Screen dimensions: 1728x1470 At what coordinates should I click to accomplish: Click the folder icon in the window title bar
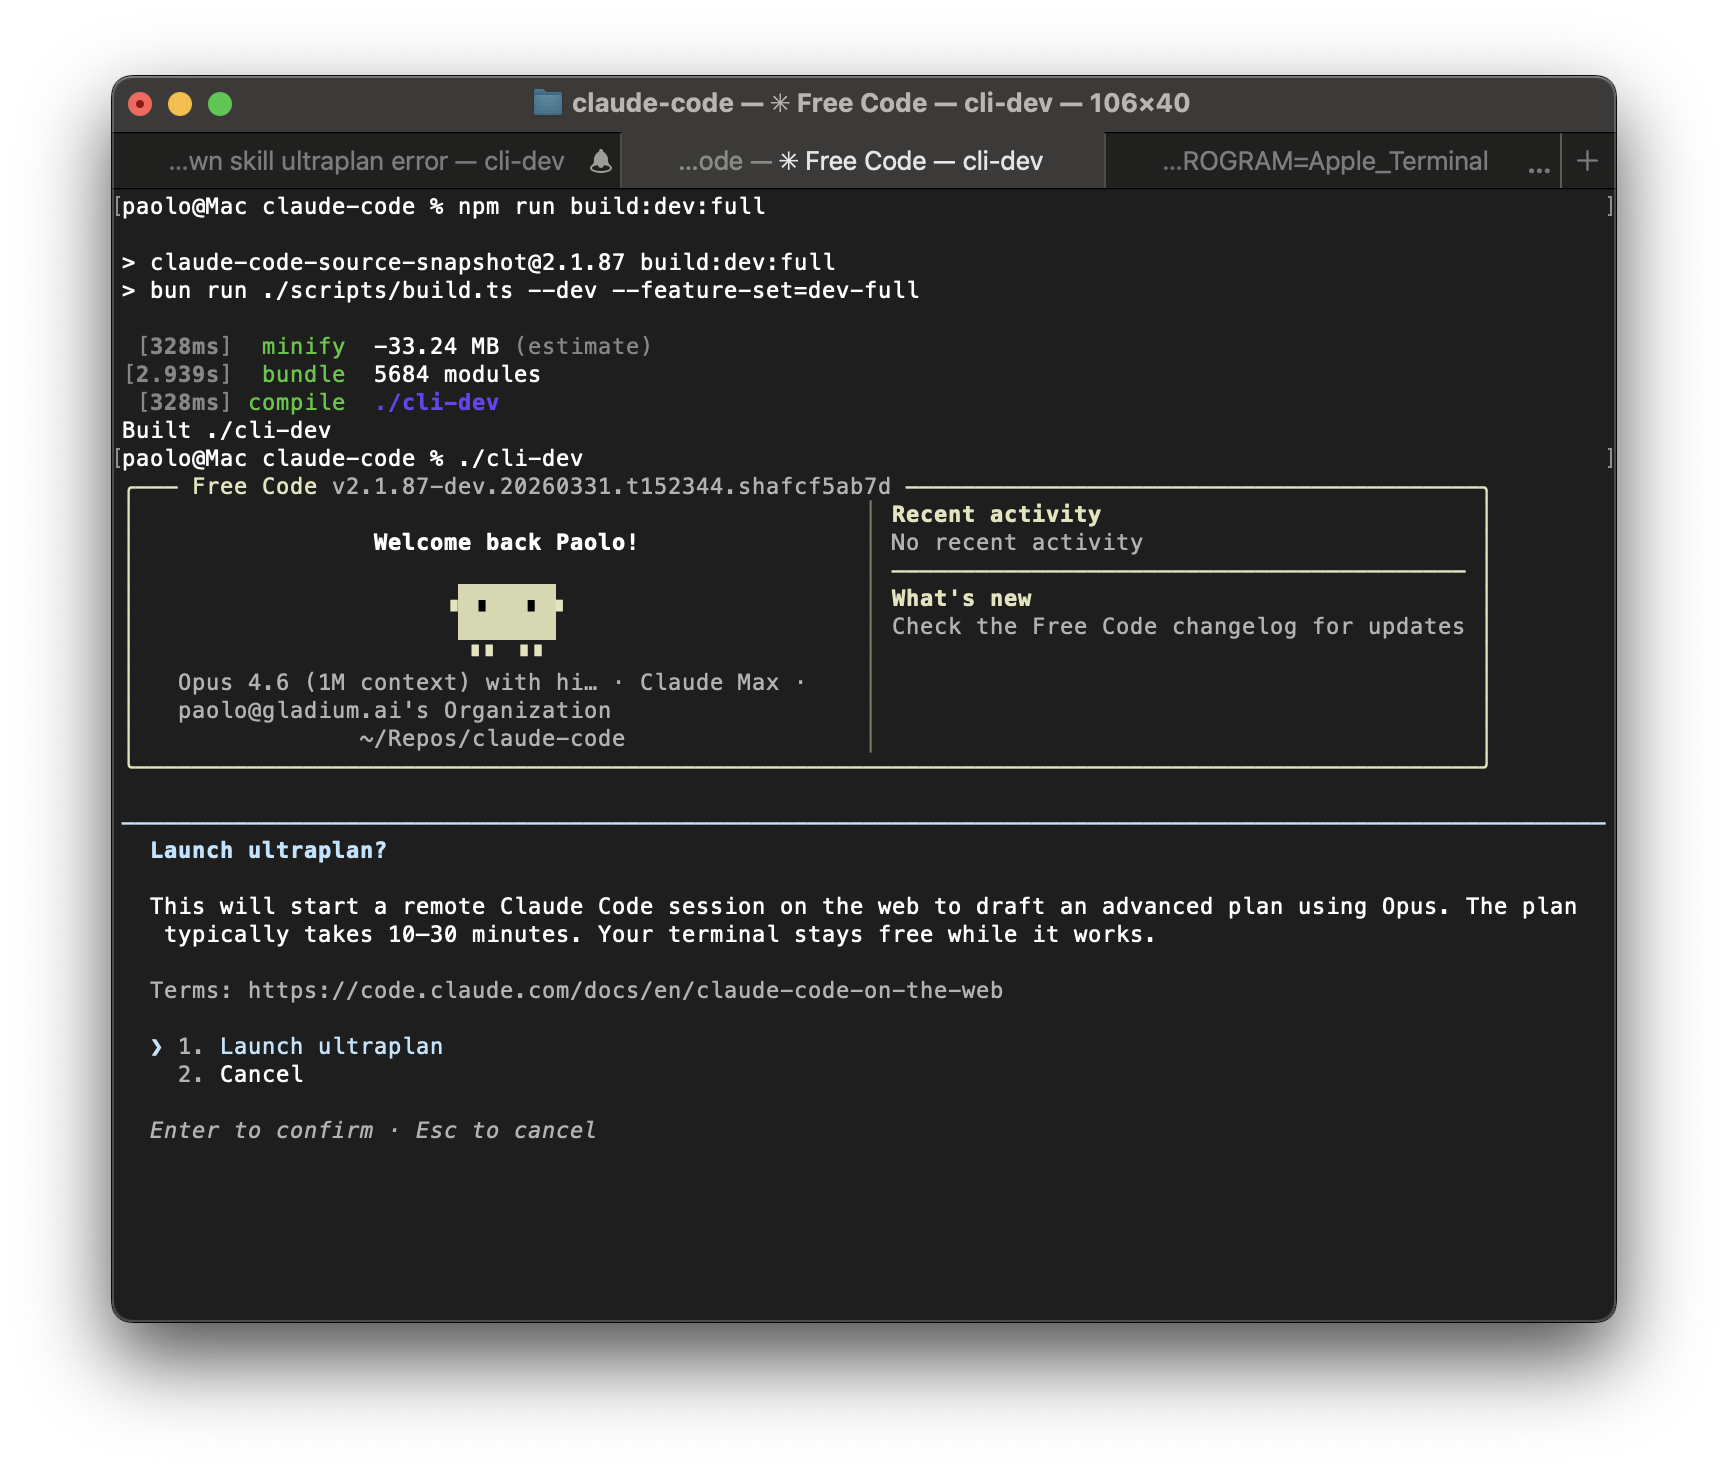550,103
